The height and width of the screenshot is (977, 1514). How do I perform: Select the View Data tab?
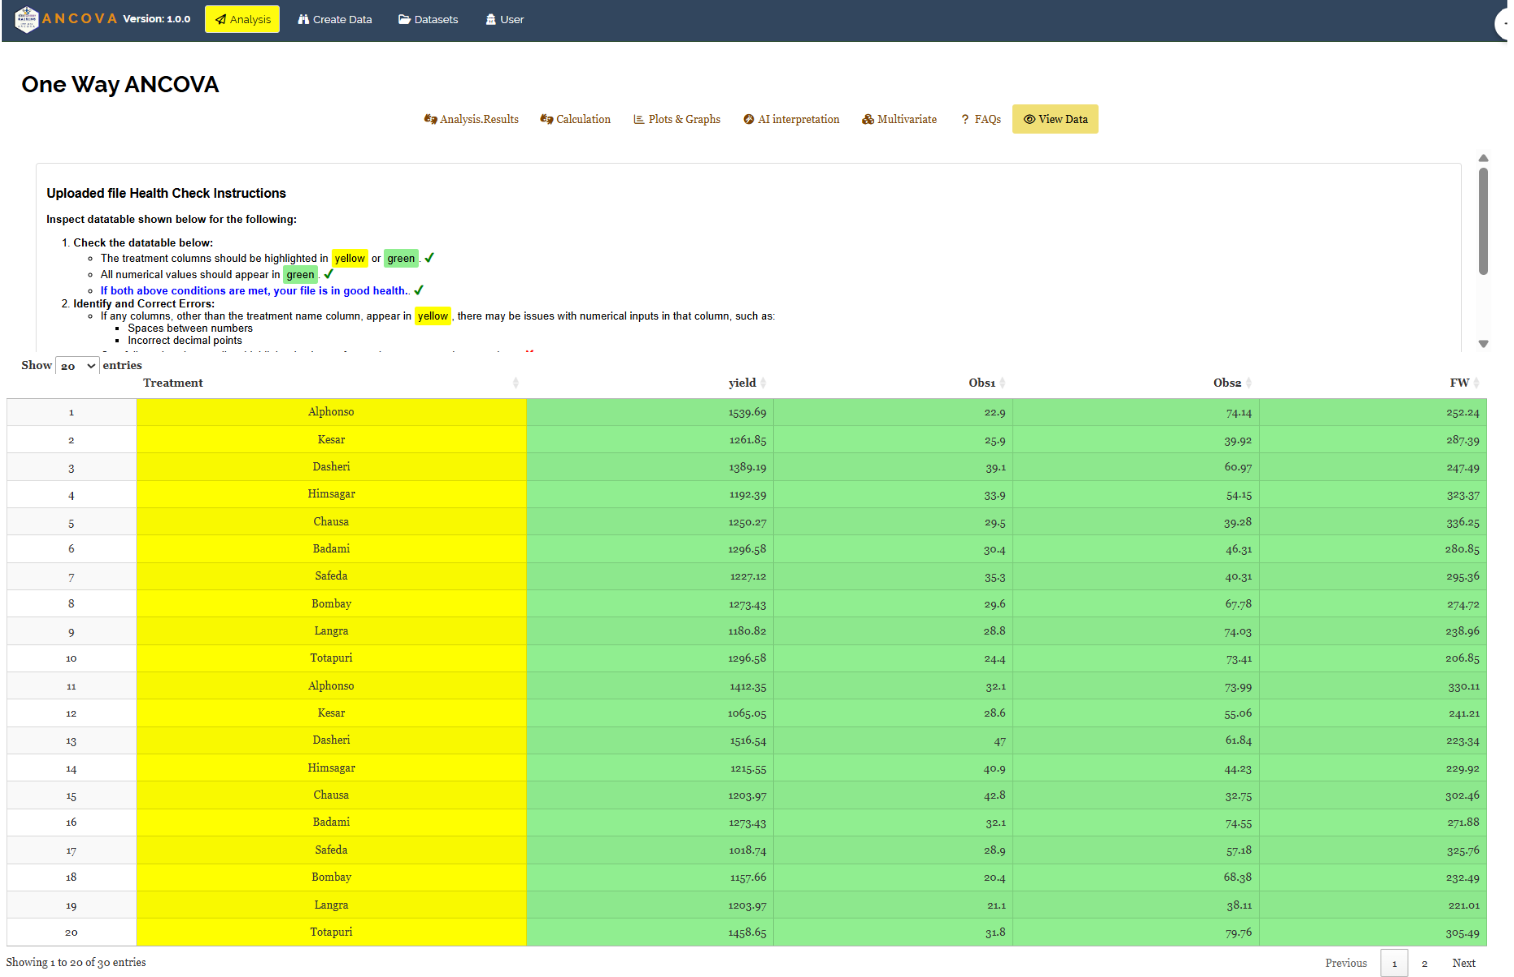[1055, 119]
